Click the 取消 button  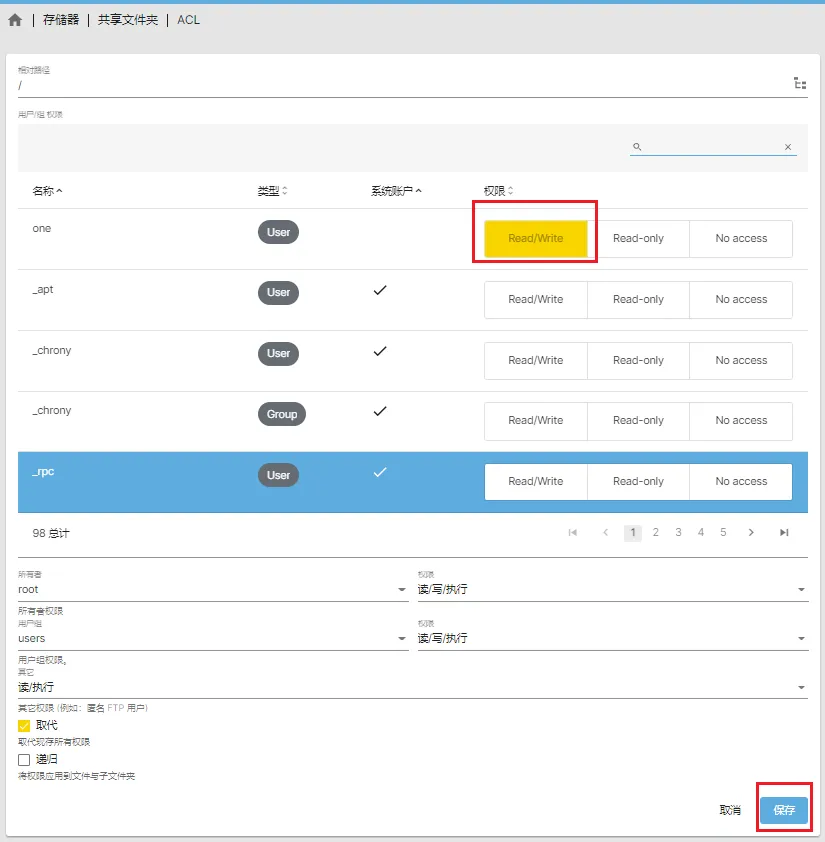730,810
